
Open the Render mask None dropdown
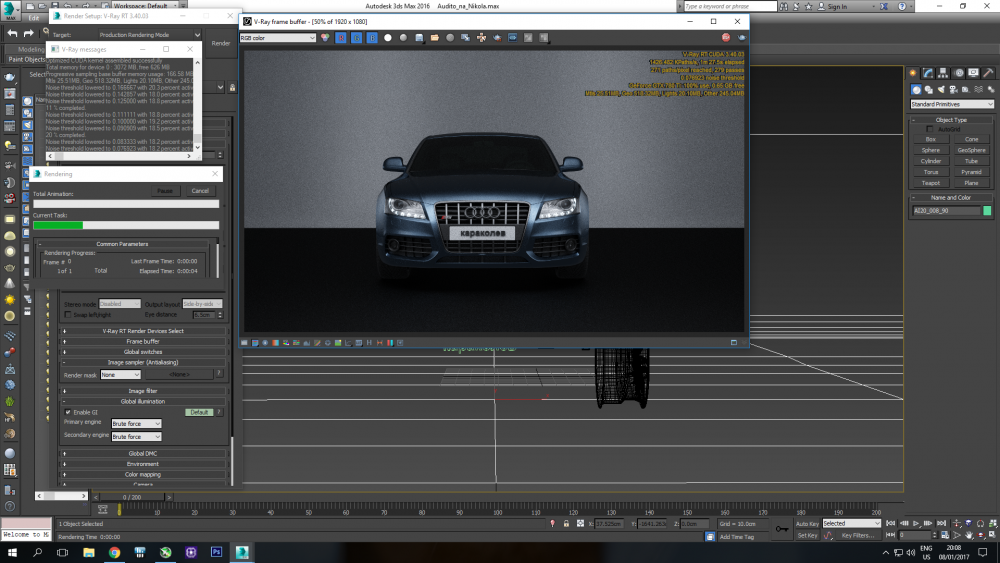pos(120,375)
